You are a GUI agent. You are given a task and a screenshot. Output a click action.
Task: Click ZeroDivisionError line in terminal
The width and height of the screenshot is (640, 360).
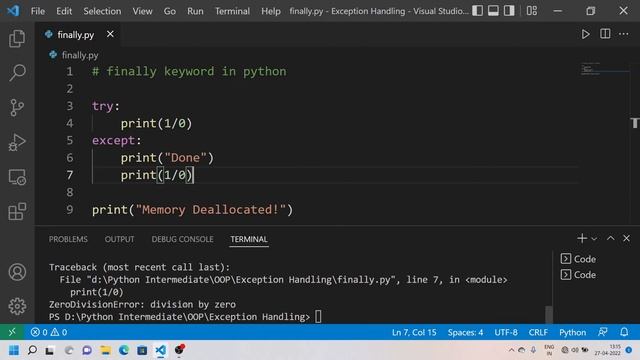pos(142,304)
